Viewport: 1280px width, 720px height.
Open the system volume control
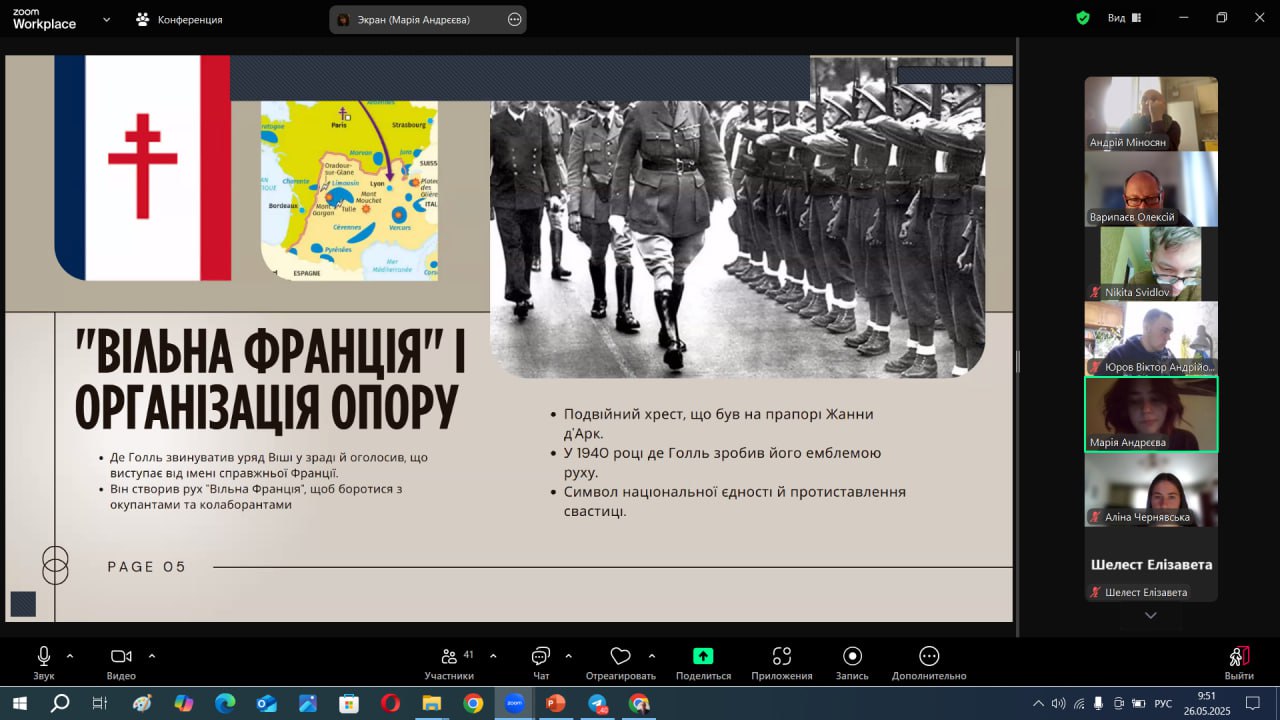coord(1059,703)
